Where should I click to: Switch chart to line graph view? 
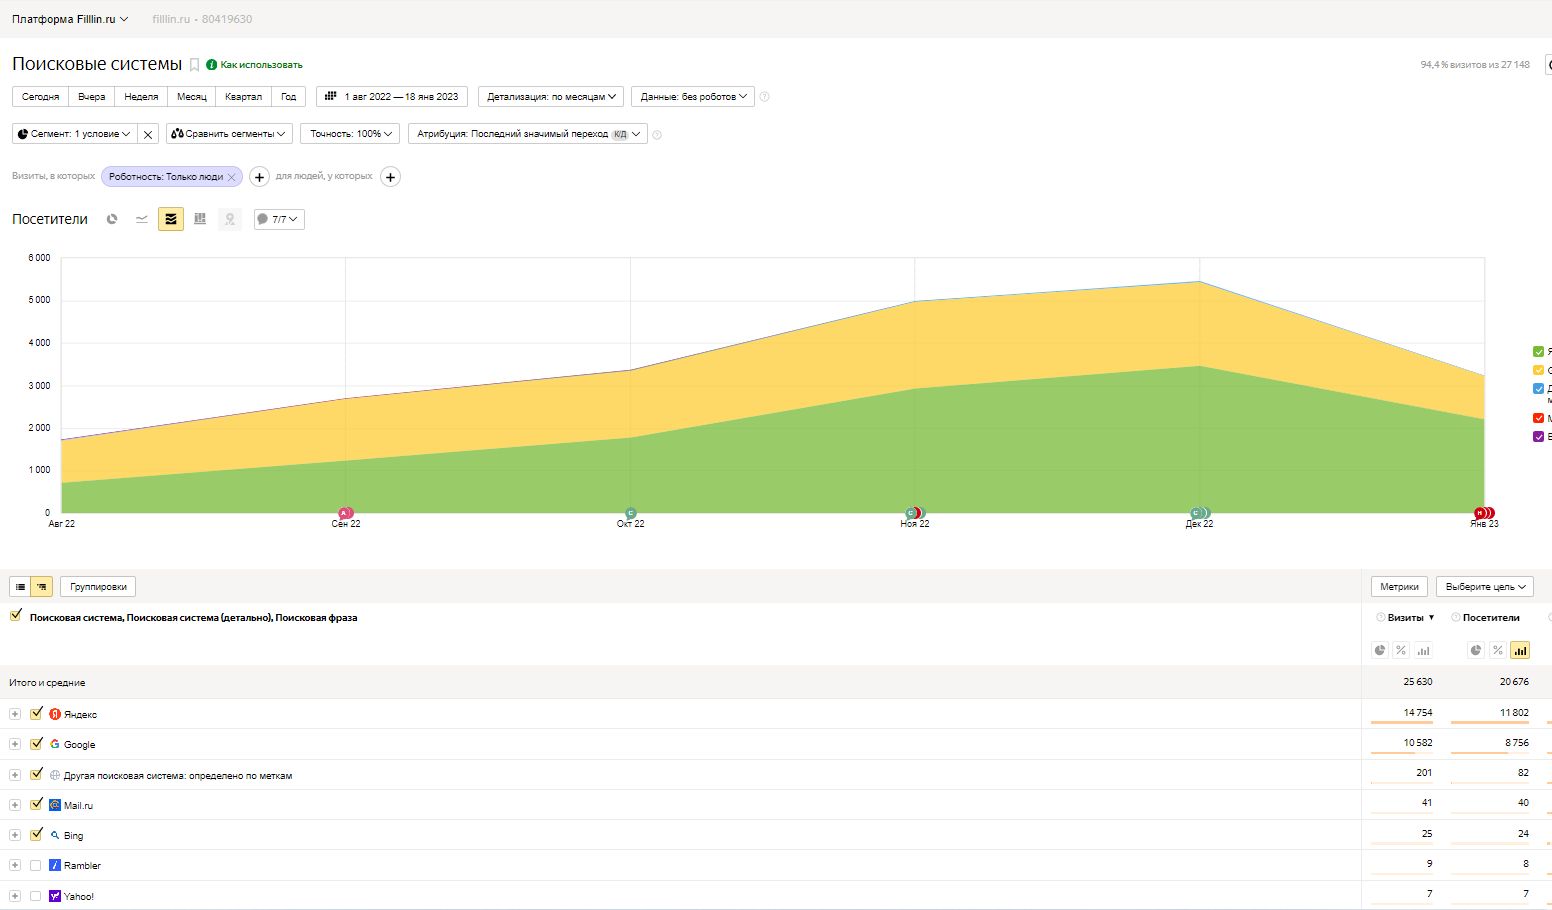click(x=142, y=219)
